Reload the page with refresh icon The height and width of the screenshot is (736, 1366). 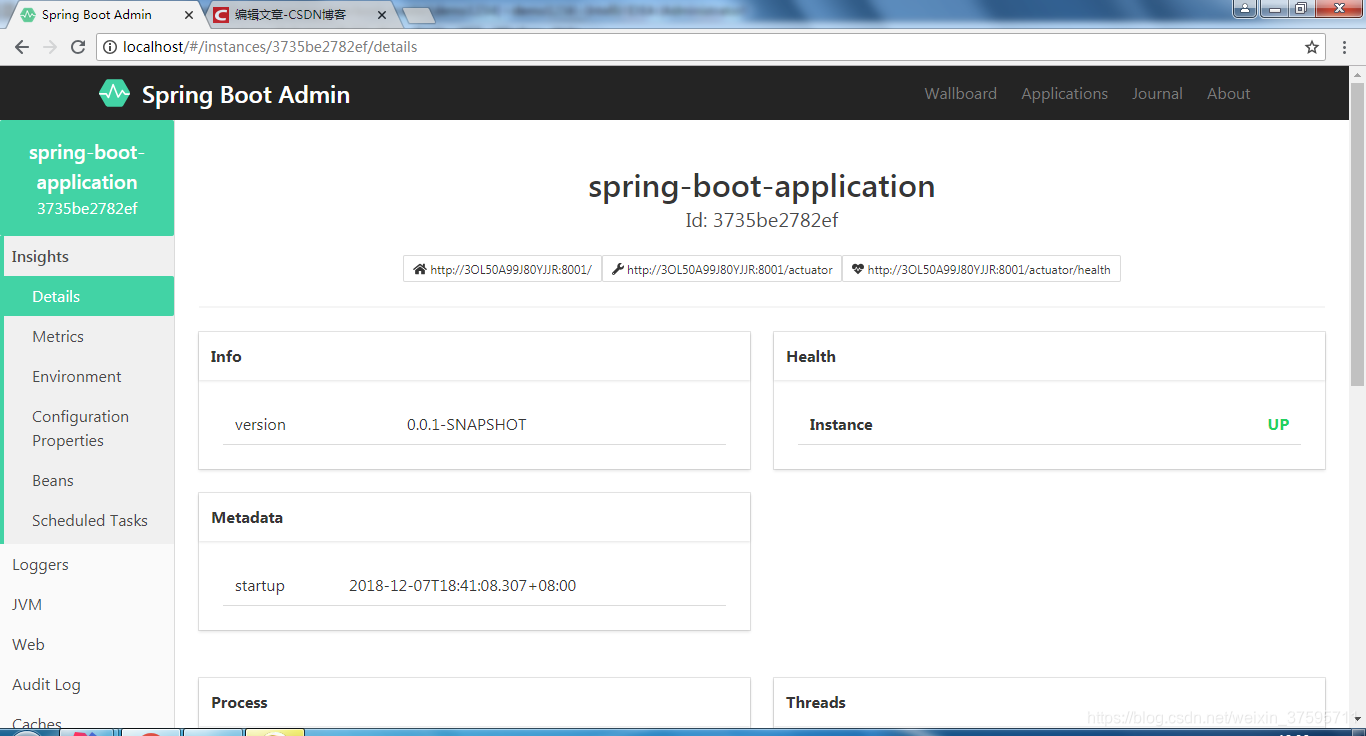pyautogui.click(x=78, y=47)
